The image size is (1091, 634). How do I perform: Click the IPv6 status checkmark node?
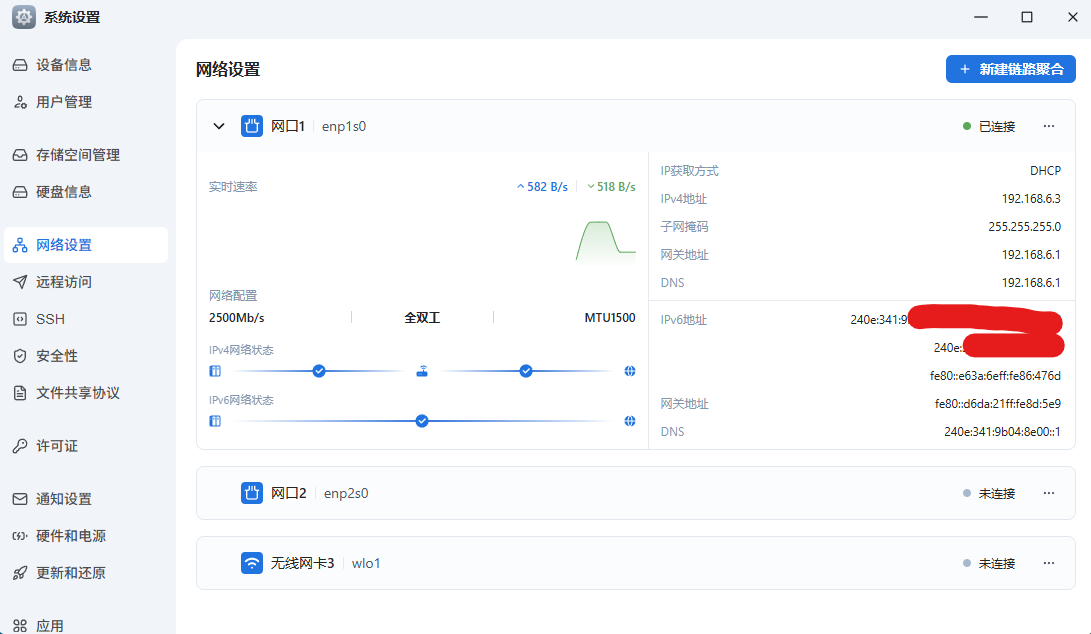tap(422, 421)
